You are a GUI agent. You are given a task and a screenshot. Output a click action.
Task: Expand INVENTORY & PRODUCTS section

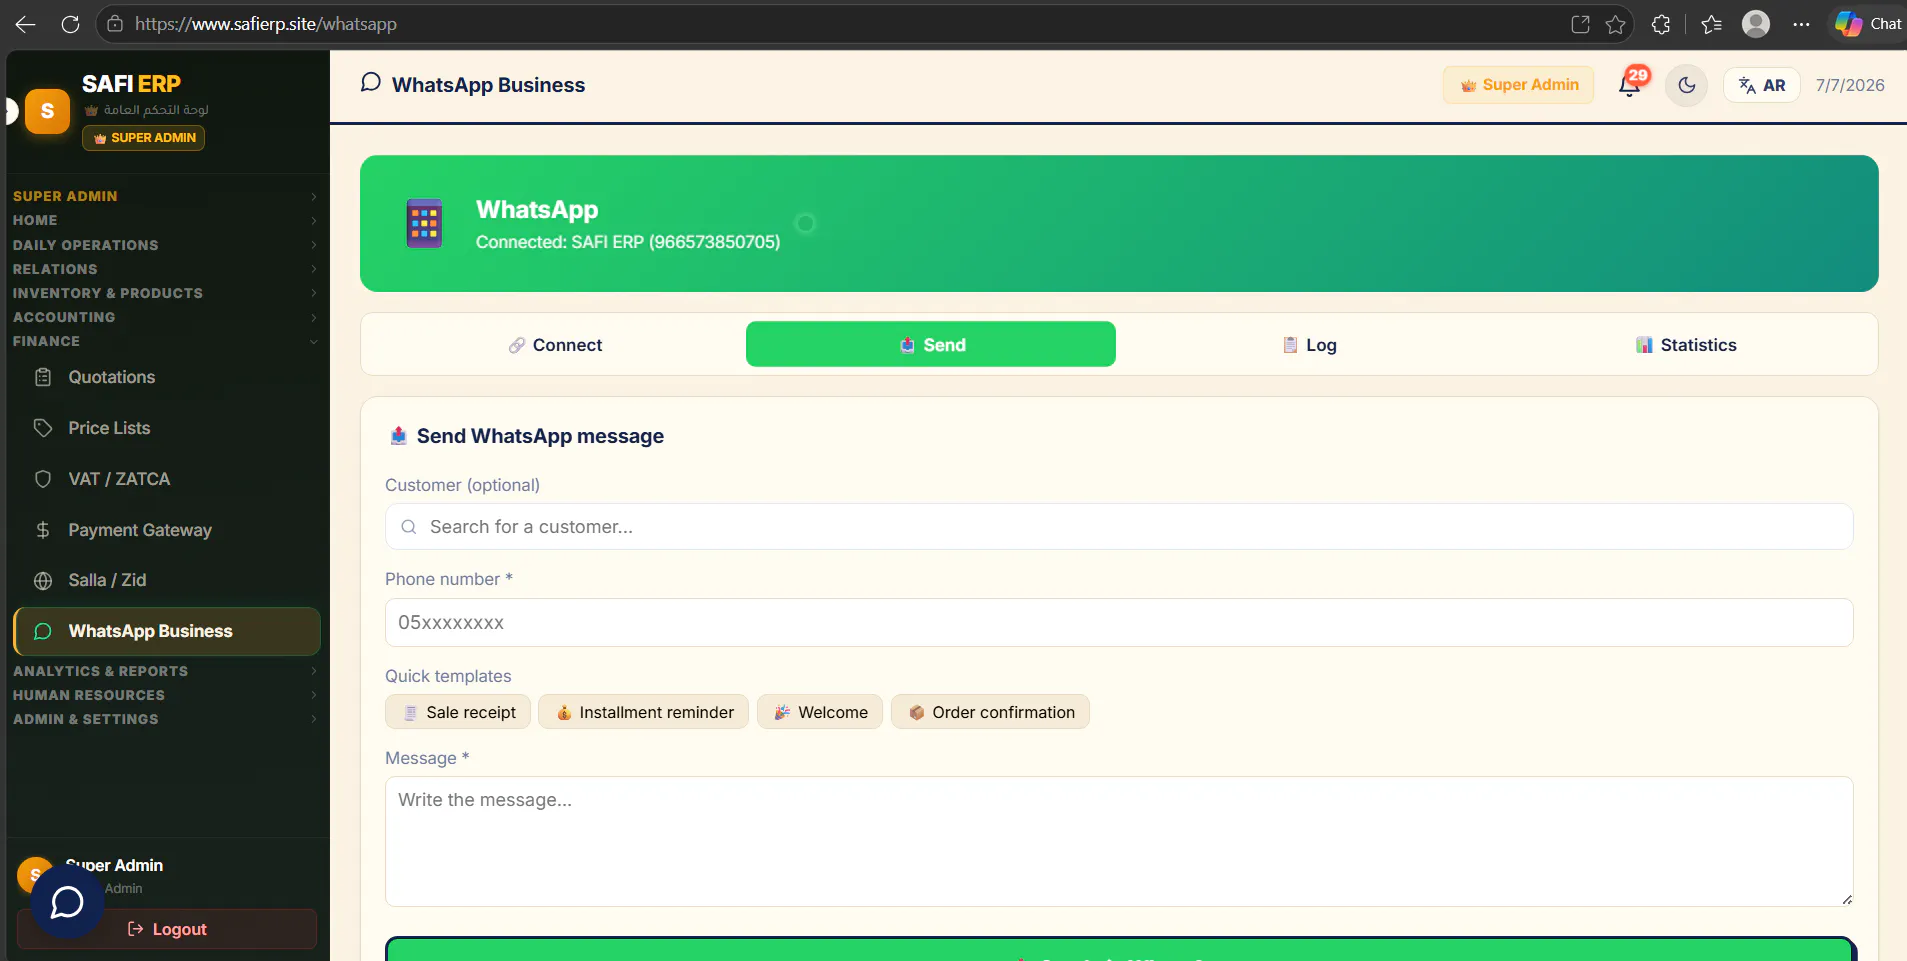tap(165, 293)
